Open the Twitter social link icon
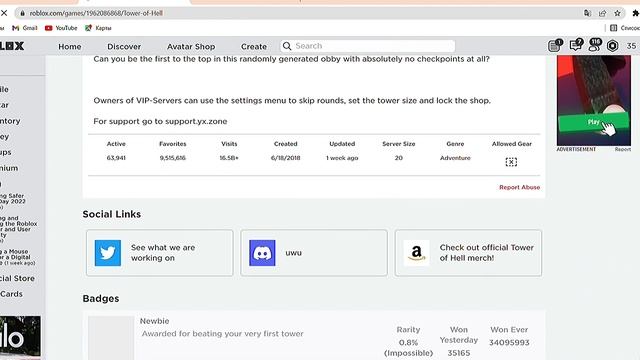 pyautogui.click(x=108, y=253)
